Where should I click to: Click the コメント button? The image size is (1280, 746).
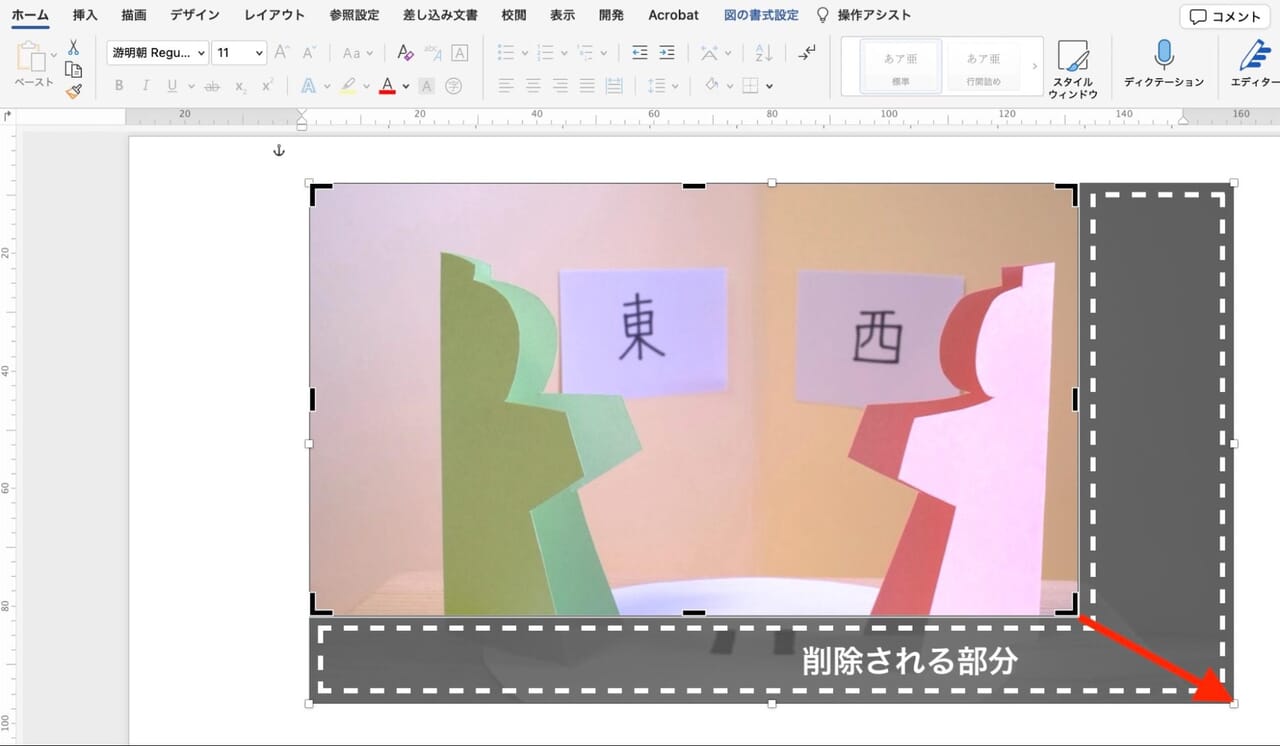click(x=1225, y=17)
